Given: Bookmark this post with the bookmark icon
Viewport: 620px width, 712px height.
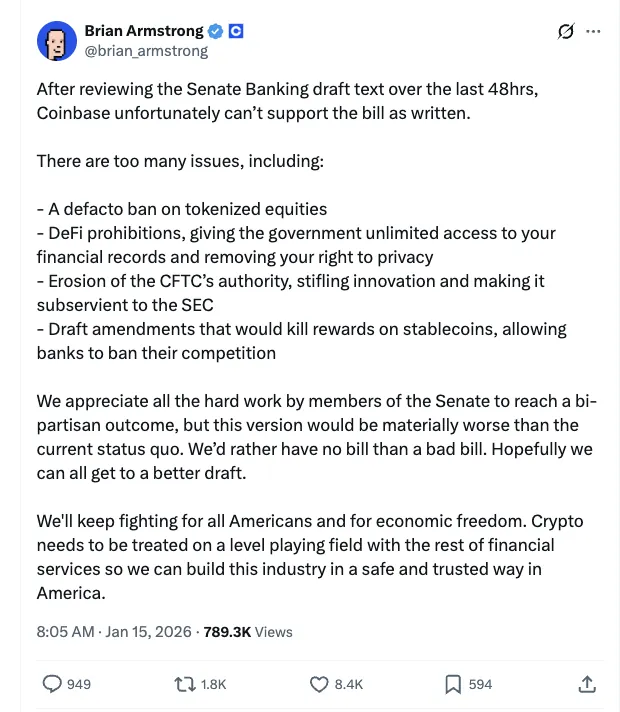Looking at the screenshot, I should 453,684.
